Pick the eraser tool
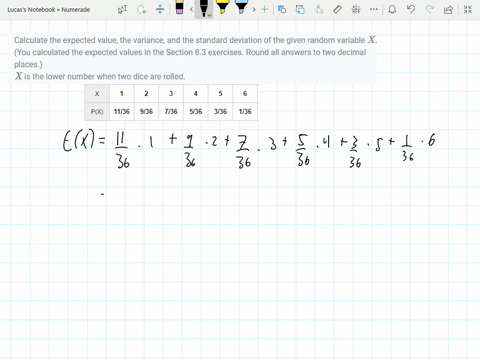480x360 pixels. [x=179, y=7]
